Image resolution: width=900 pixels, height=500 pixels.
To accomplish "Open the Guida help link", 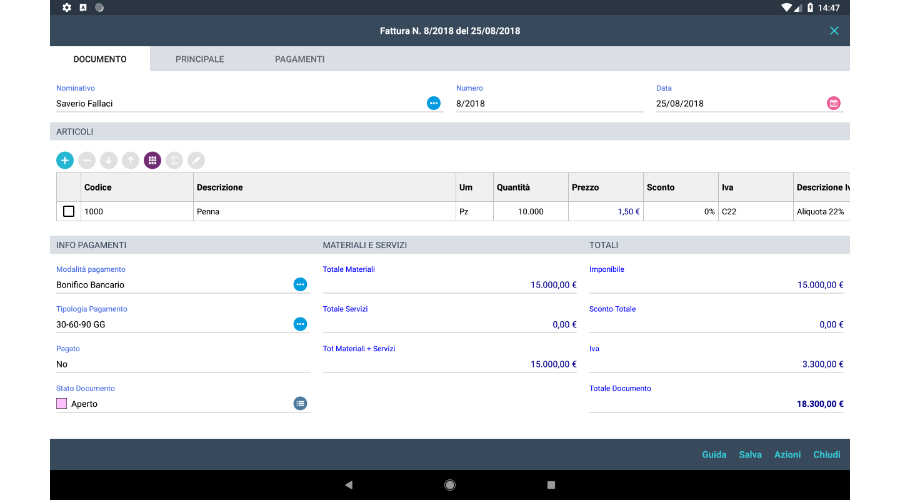I will point(714,455).
